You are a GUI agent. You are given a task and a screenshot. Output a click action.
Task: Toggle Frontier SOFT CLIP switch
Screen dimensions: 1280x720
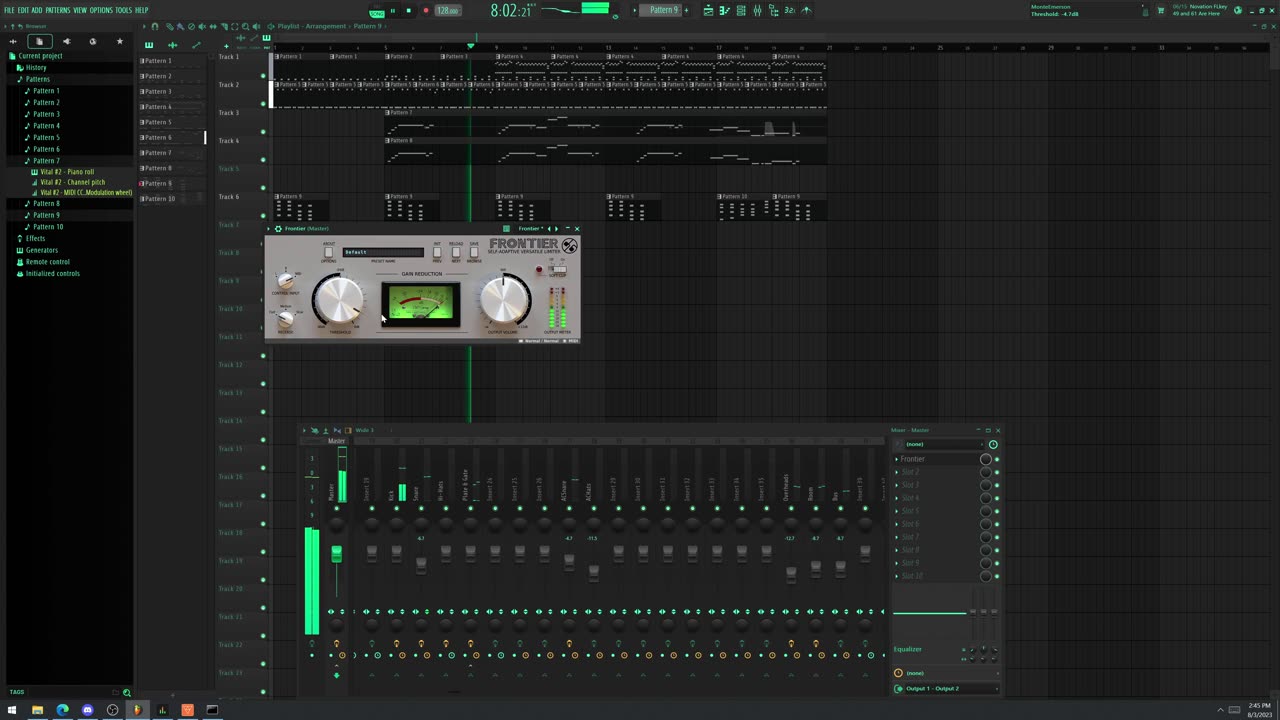point(558,269)
